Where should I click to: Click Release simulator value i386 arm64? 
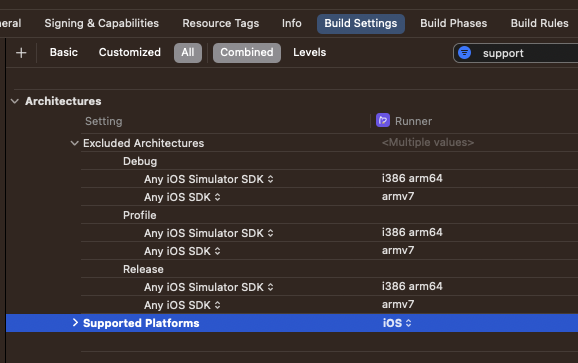[x=412, y=286]
